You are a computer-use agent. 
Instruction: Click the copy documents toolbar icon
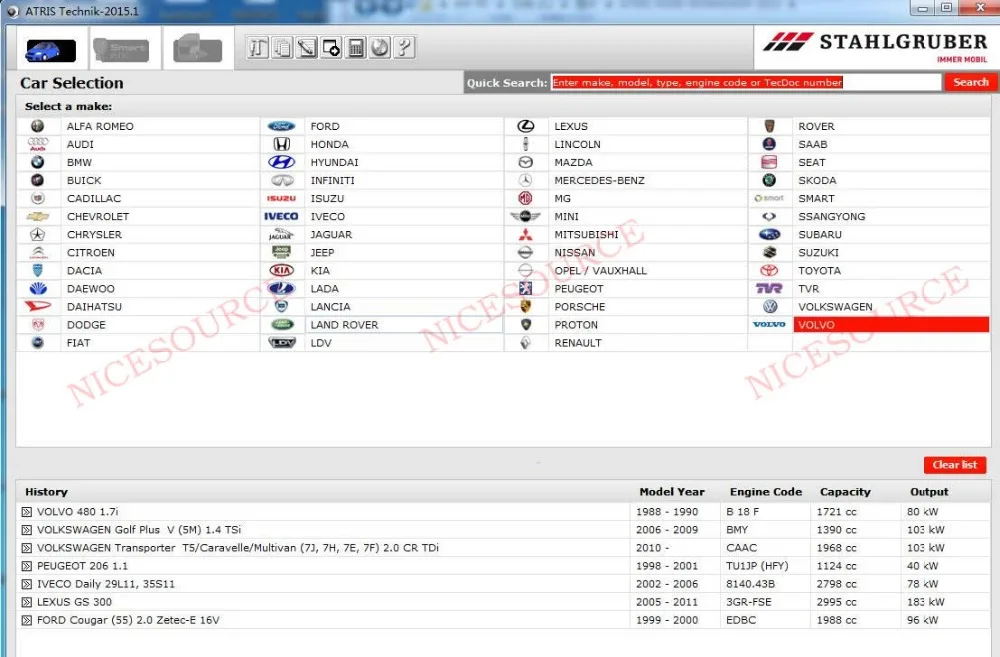(x=282, y=48)
